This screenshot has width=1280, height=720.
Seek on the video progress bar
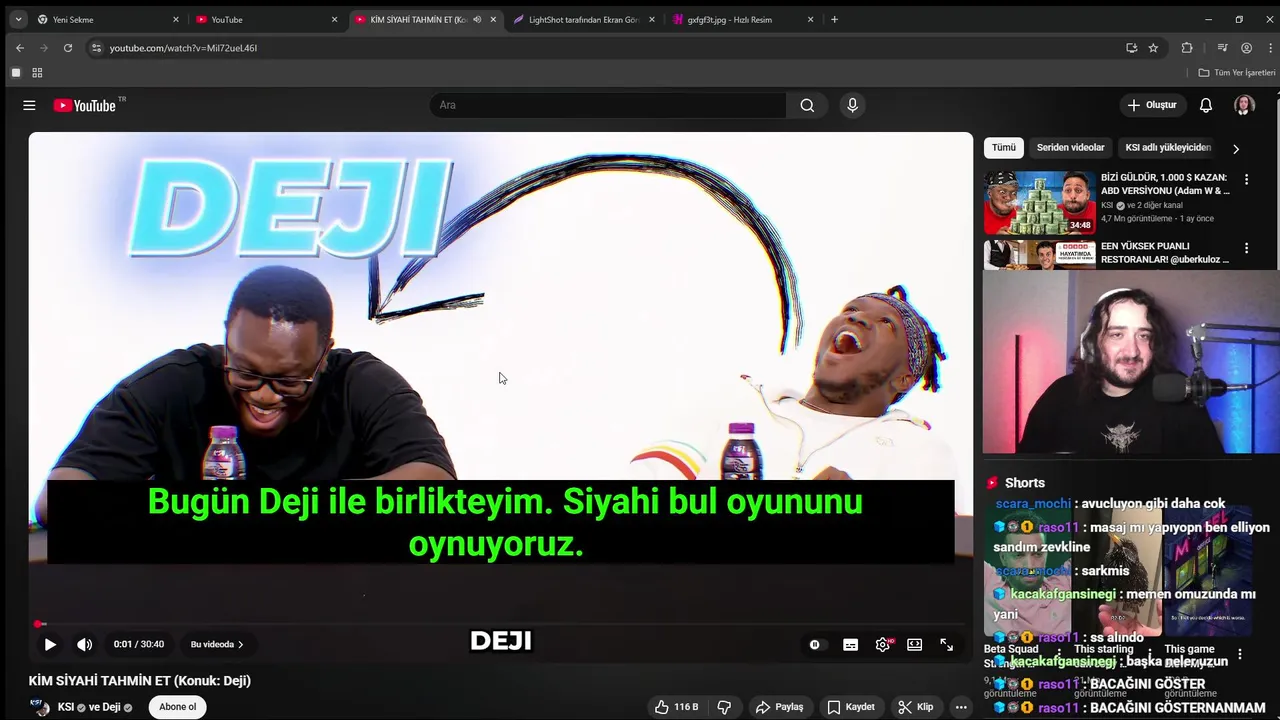[x=500, y=624]
